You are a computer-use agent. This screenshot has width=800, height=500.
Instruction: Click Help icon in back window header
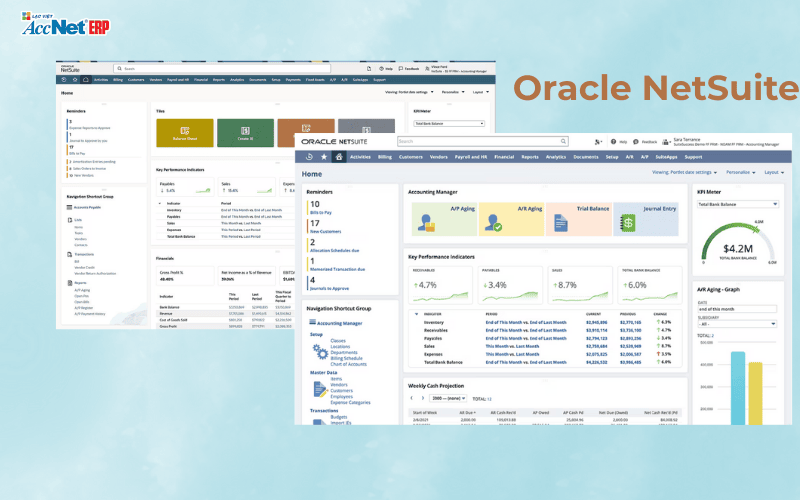coord(382,68)
